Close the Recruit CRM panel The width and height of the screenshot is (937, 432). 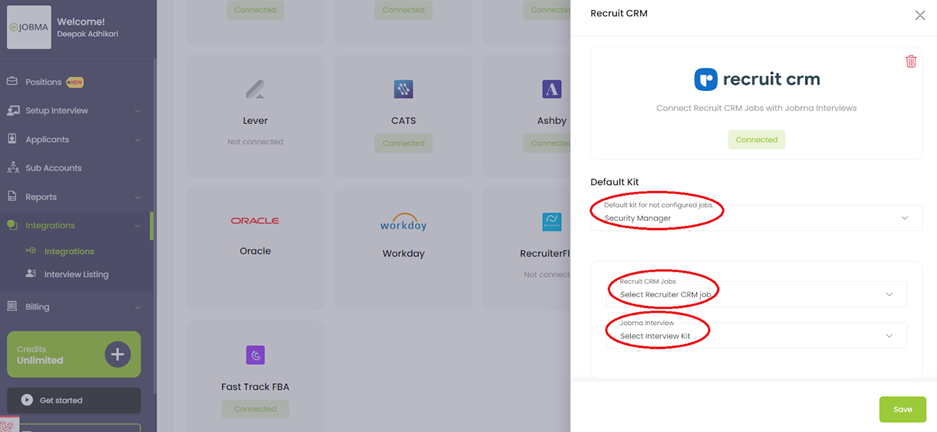point(920,16)
